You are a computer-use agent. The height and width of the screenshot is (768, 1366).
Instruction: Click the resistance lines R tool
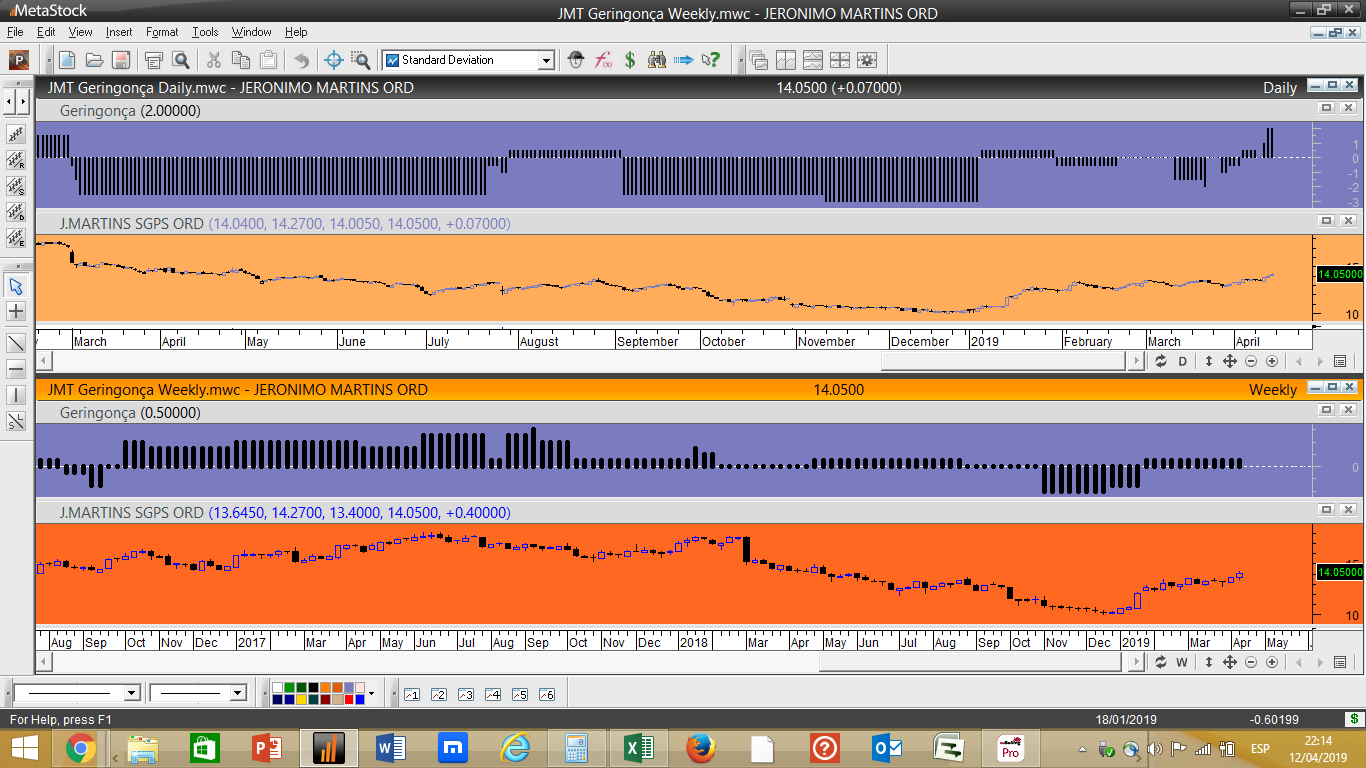[16, 160]
